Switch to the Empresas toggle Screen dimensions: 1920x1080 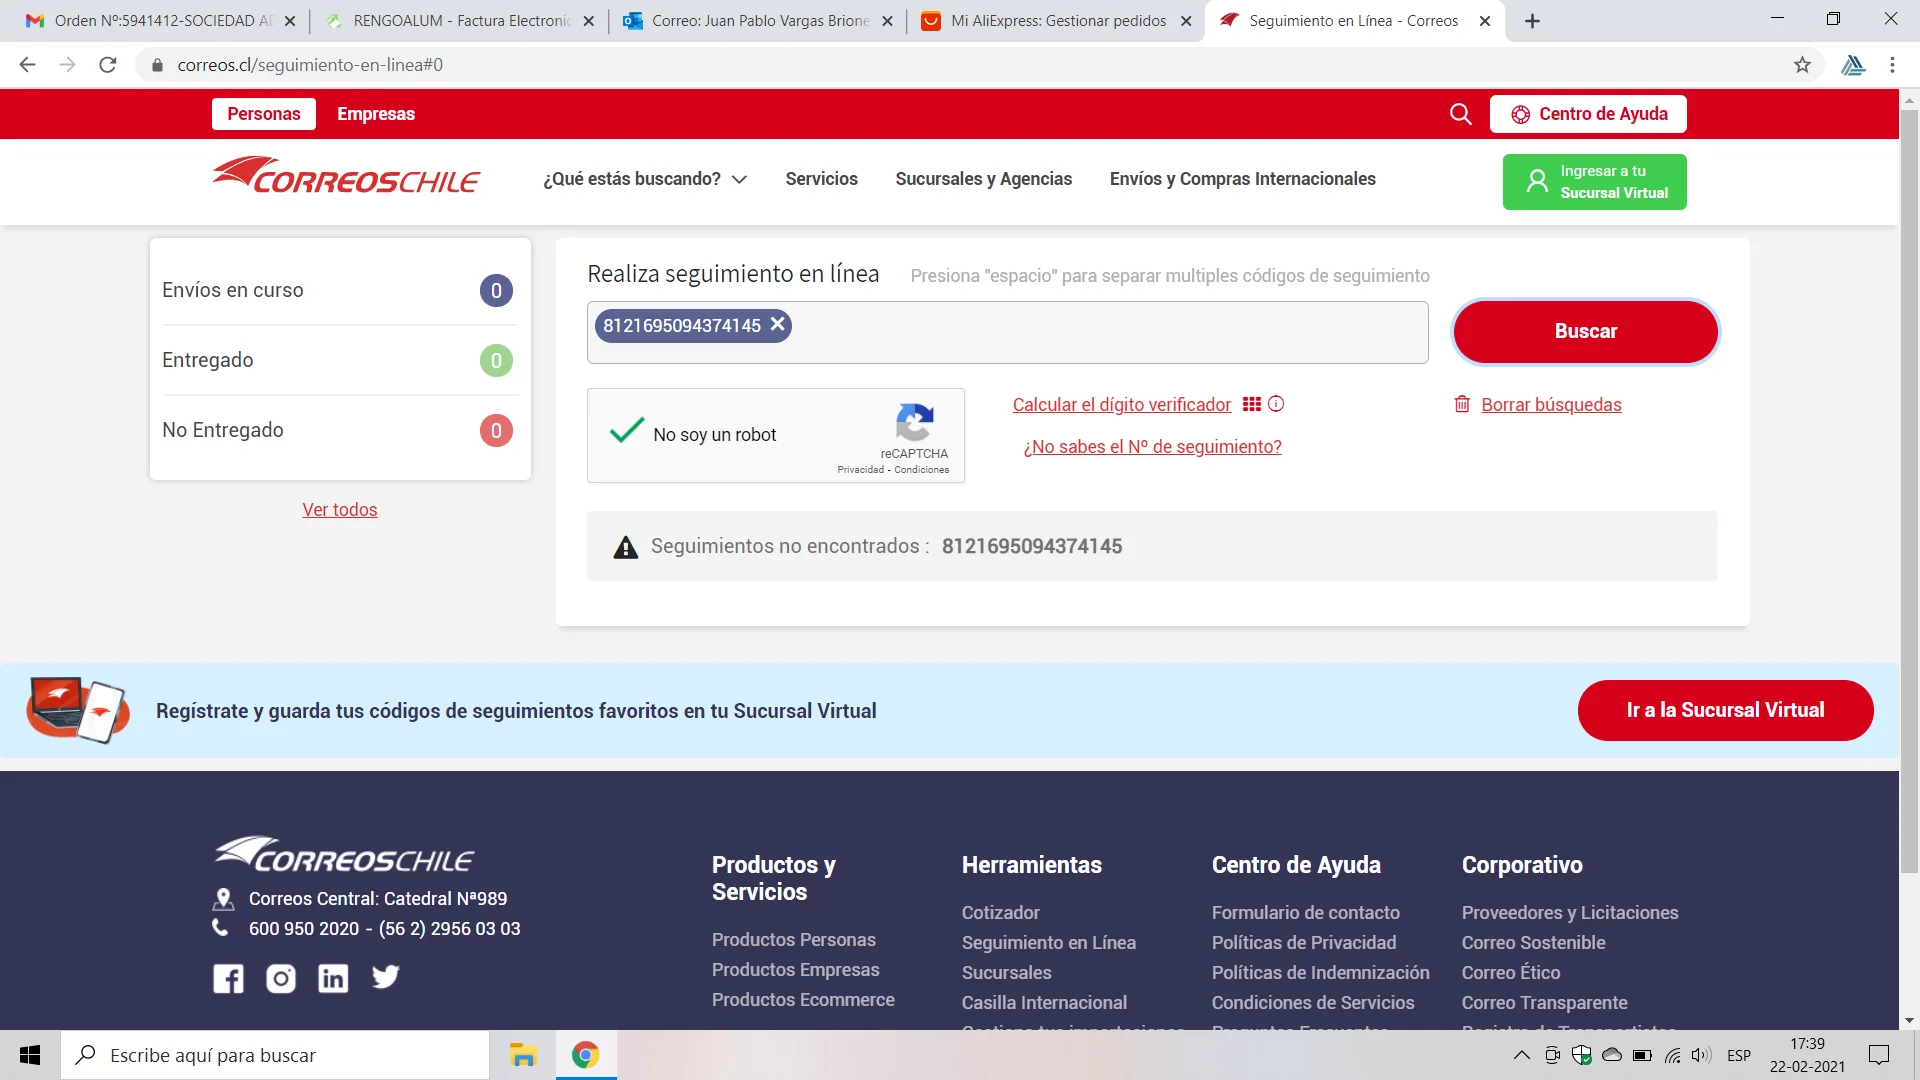click(375, 114)
